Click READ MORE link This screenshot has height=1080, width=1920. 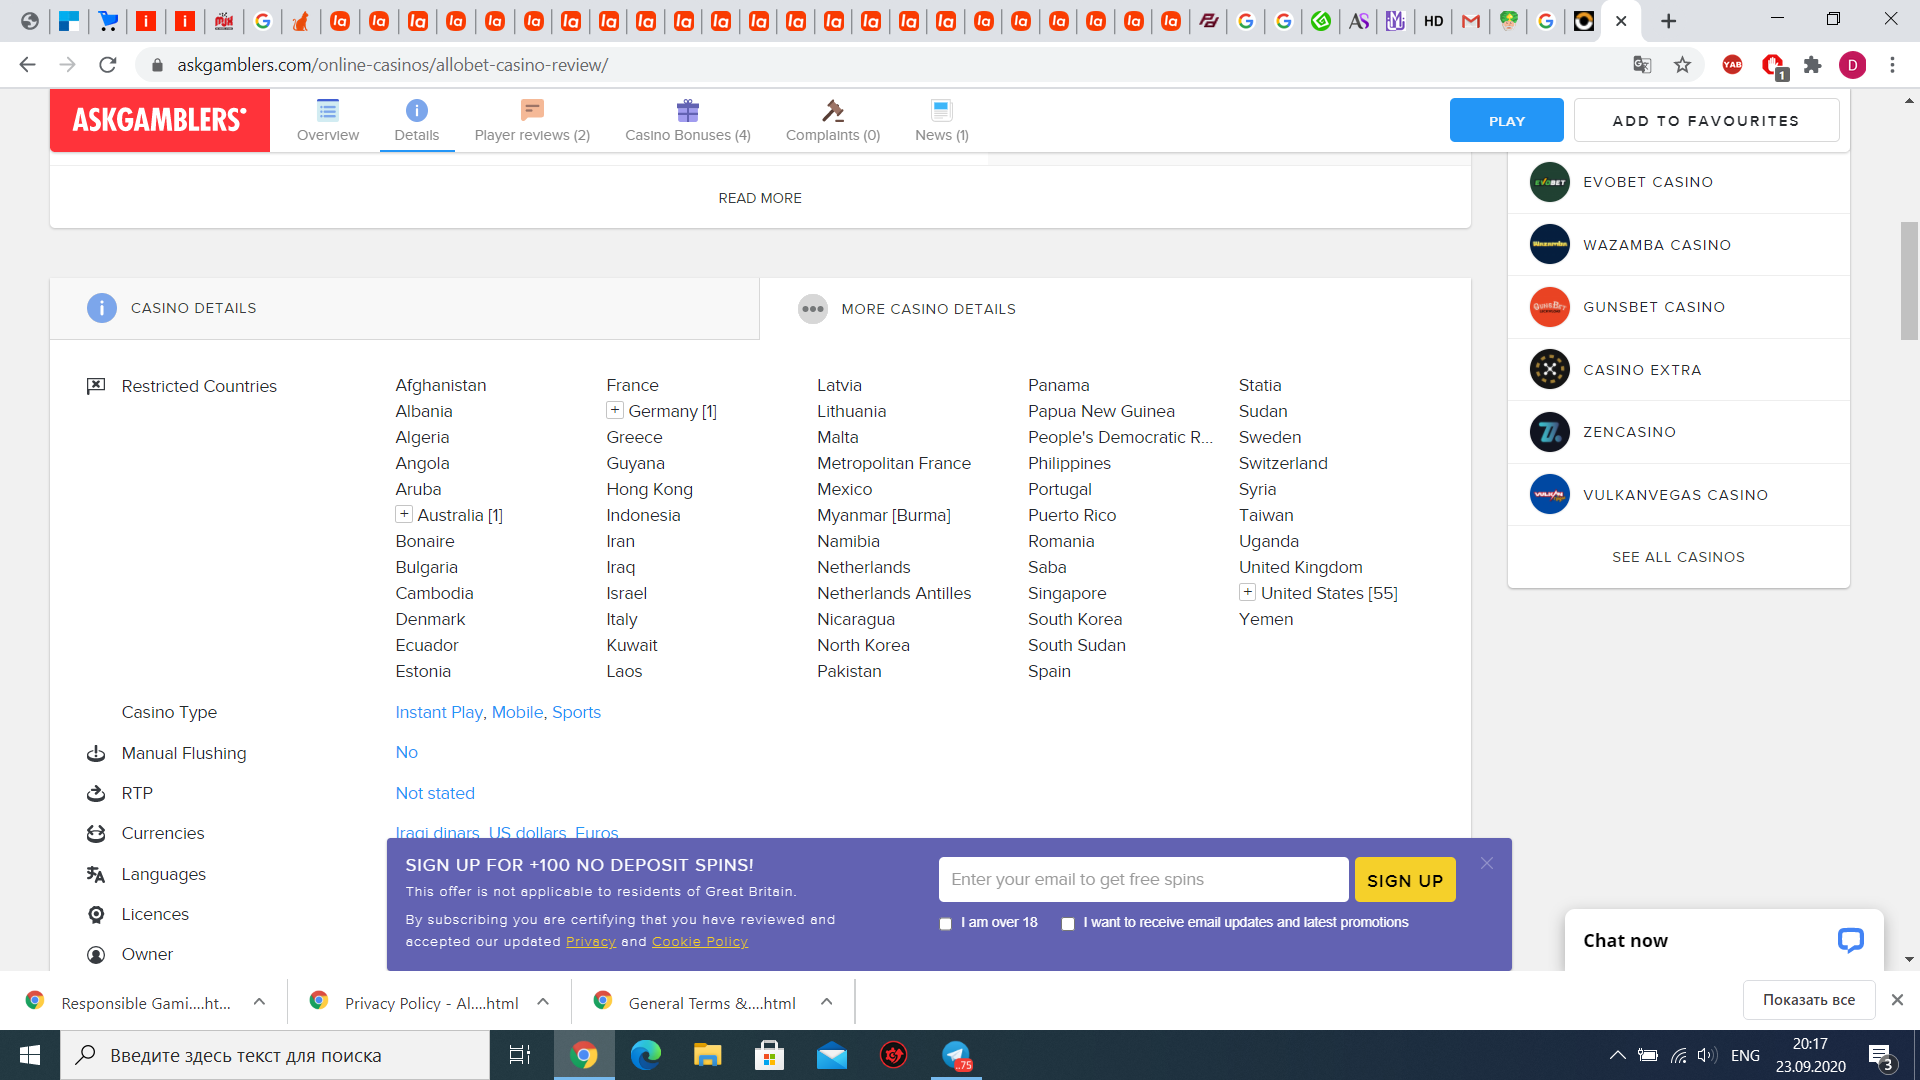coord(760,198)
